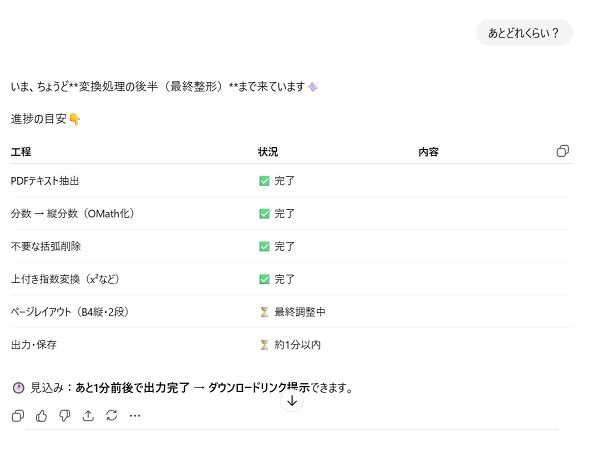Copy the progress table with table copy icon

pyautogui.click(x=562, y=151)
